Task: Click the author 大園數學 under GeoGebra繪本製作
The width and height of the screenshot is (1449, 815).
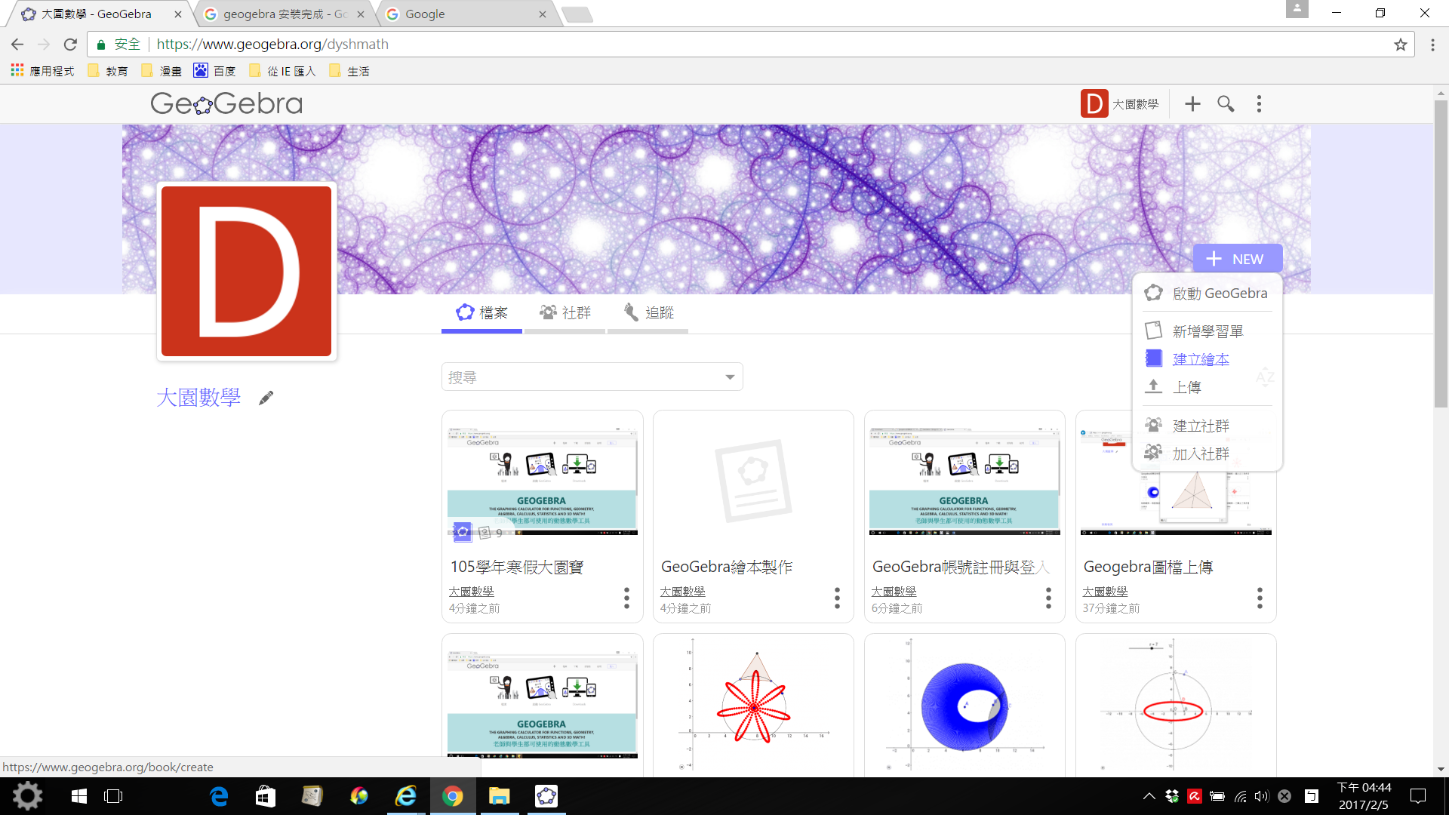Action: pos(683,592)
